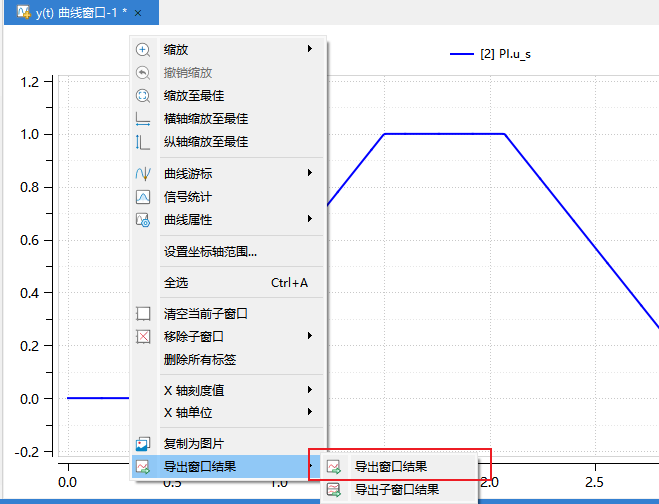659x504 pixels.
Task: Click the curve cursor icon beside 曲线游标
Action: (143, 174)
